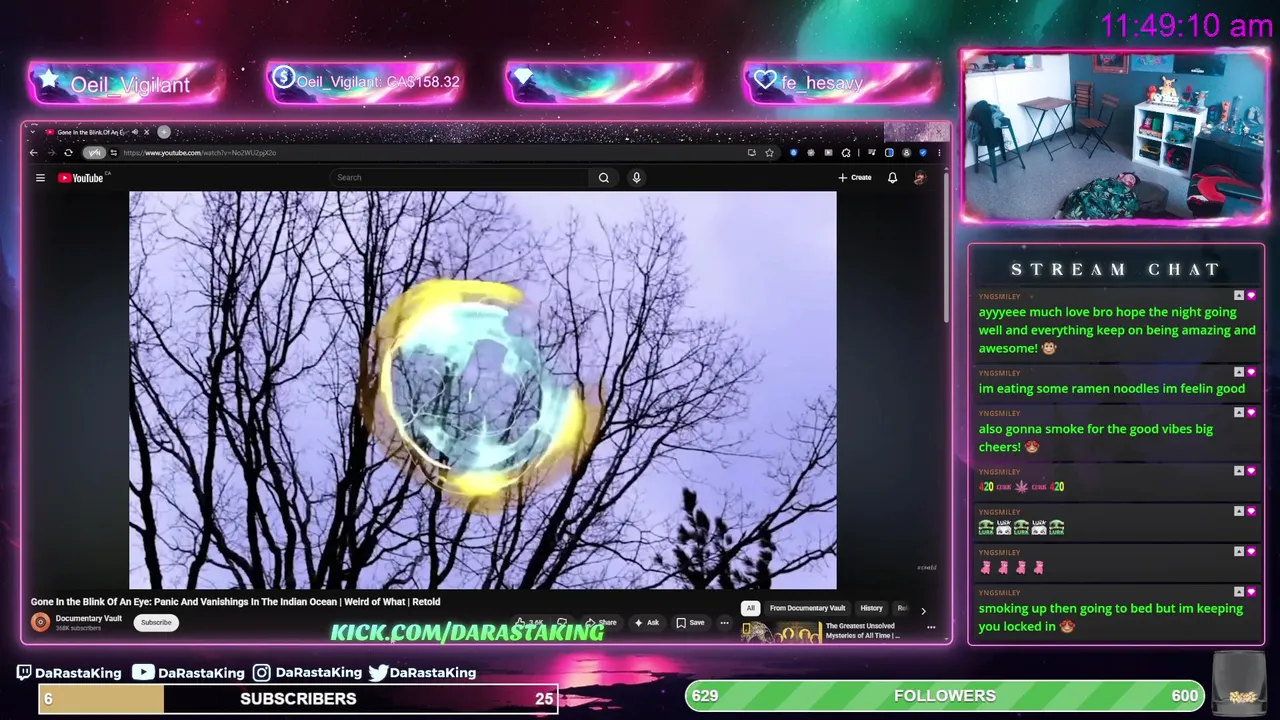Click the blue shield extension icon
The width and height of the screenshot is (1280, 720).
793,153
